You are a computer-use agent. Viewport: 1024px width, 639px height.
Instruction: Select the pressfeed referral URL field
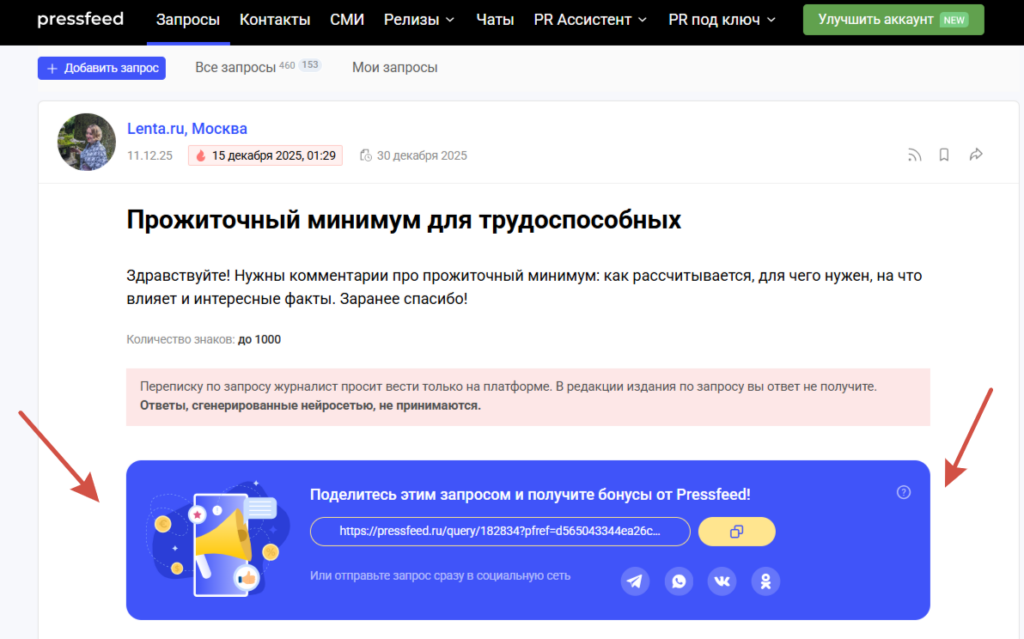coord(500,531)
